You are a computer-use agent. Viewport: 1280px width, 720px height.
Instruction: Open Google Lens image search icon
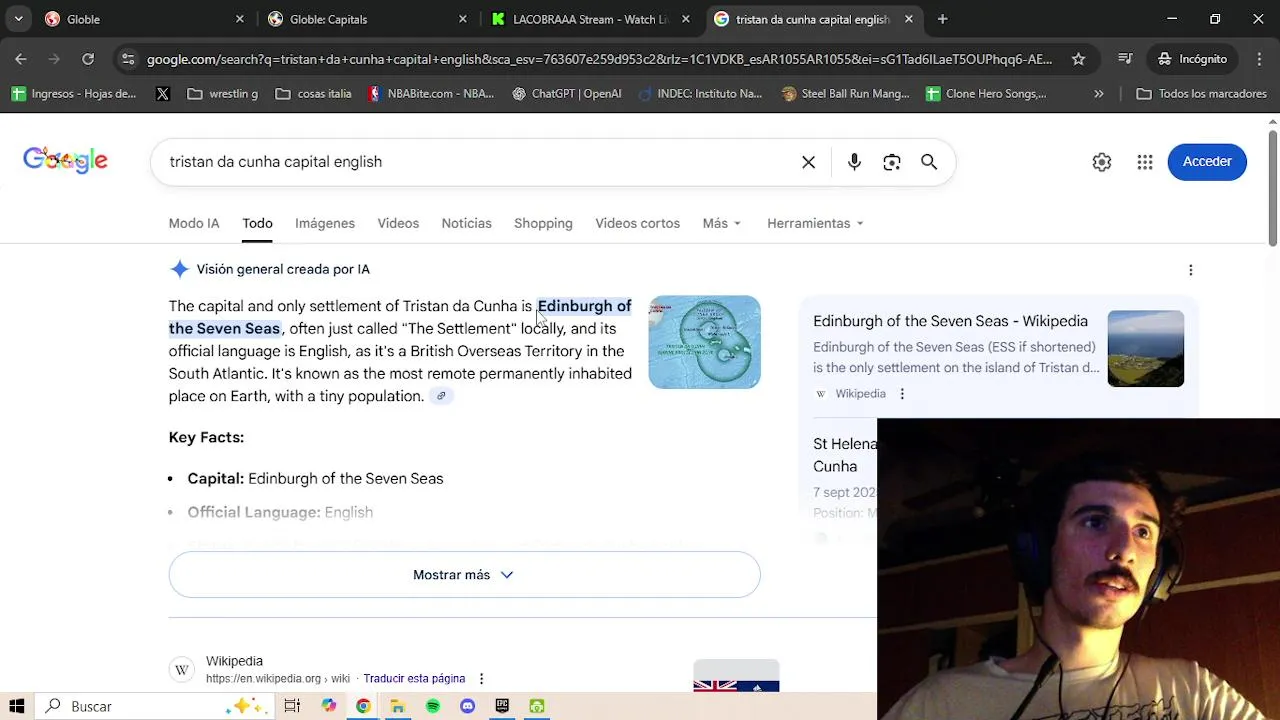coord(892,162)
